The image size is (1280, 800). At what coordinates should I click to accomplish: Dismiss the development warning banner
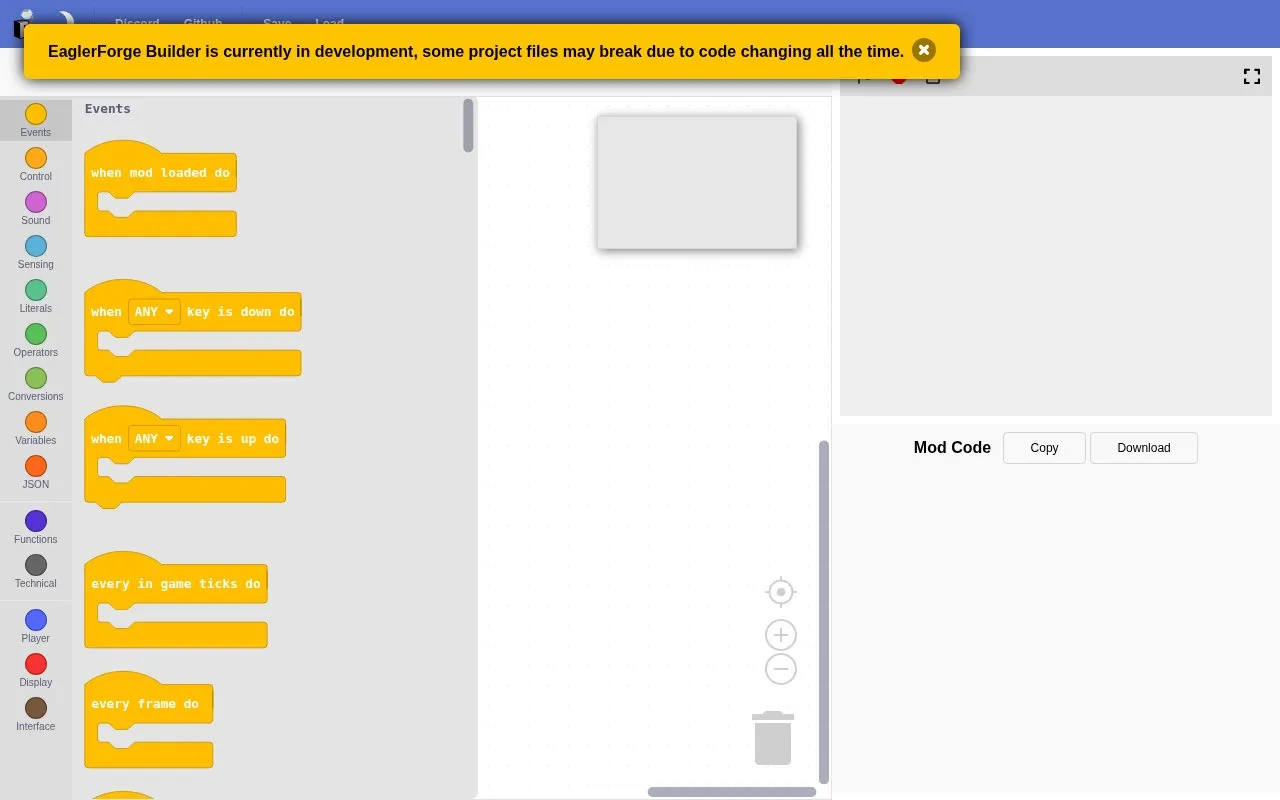924,50
